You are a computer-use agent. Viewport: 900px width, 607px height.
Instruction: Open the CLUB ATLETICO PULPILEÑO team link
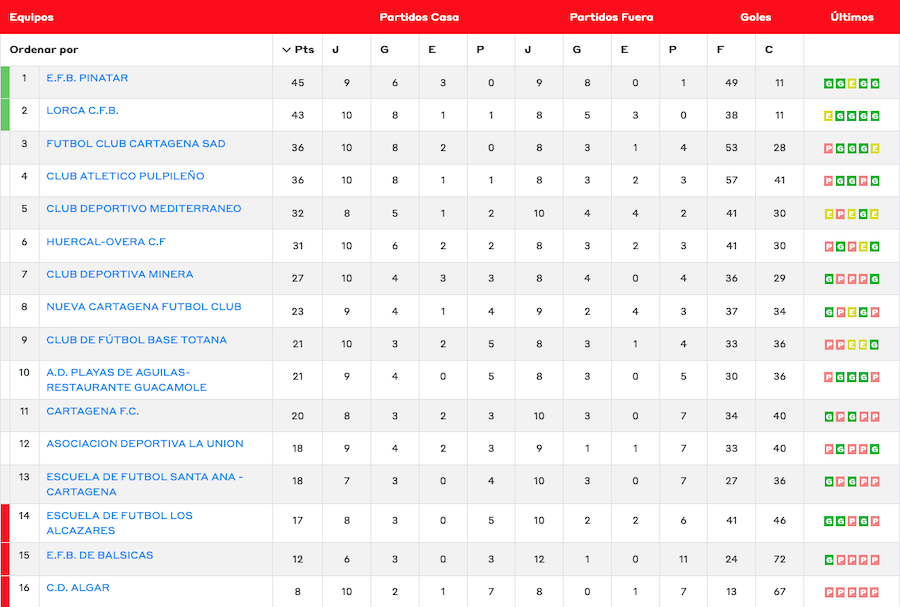pos(125,176)
